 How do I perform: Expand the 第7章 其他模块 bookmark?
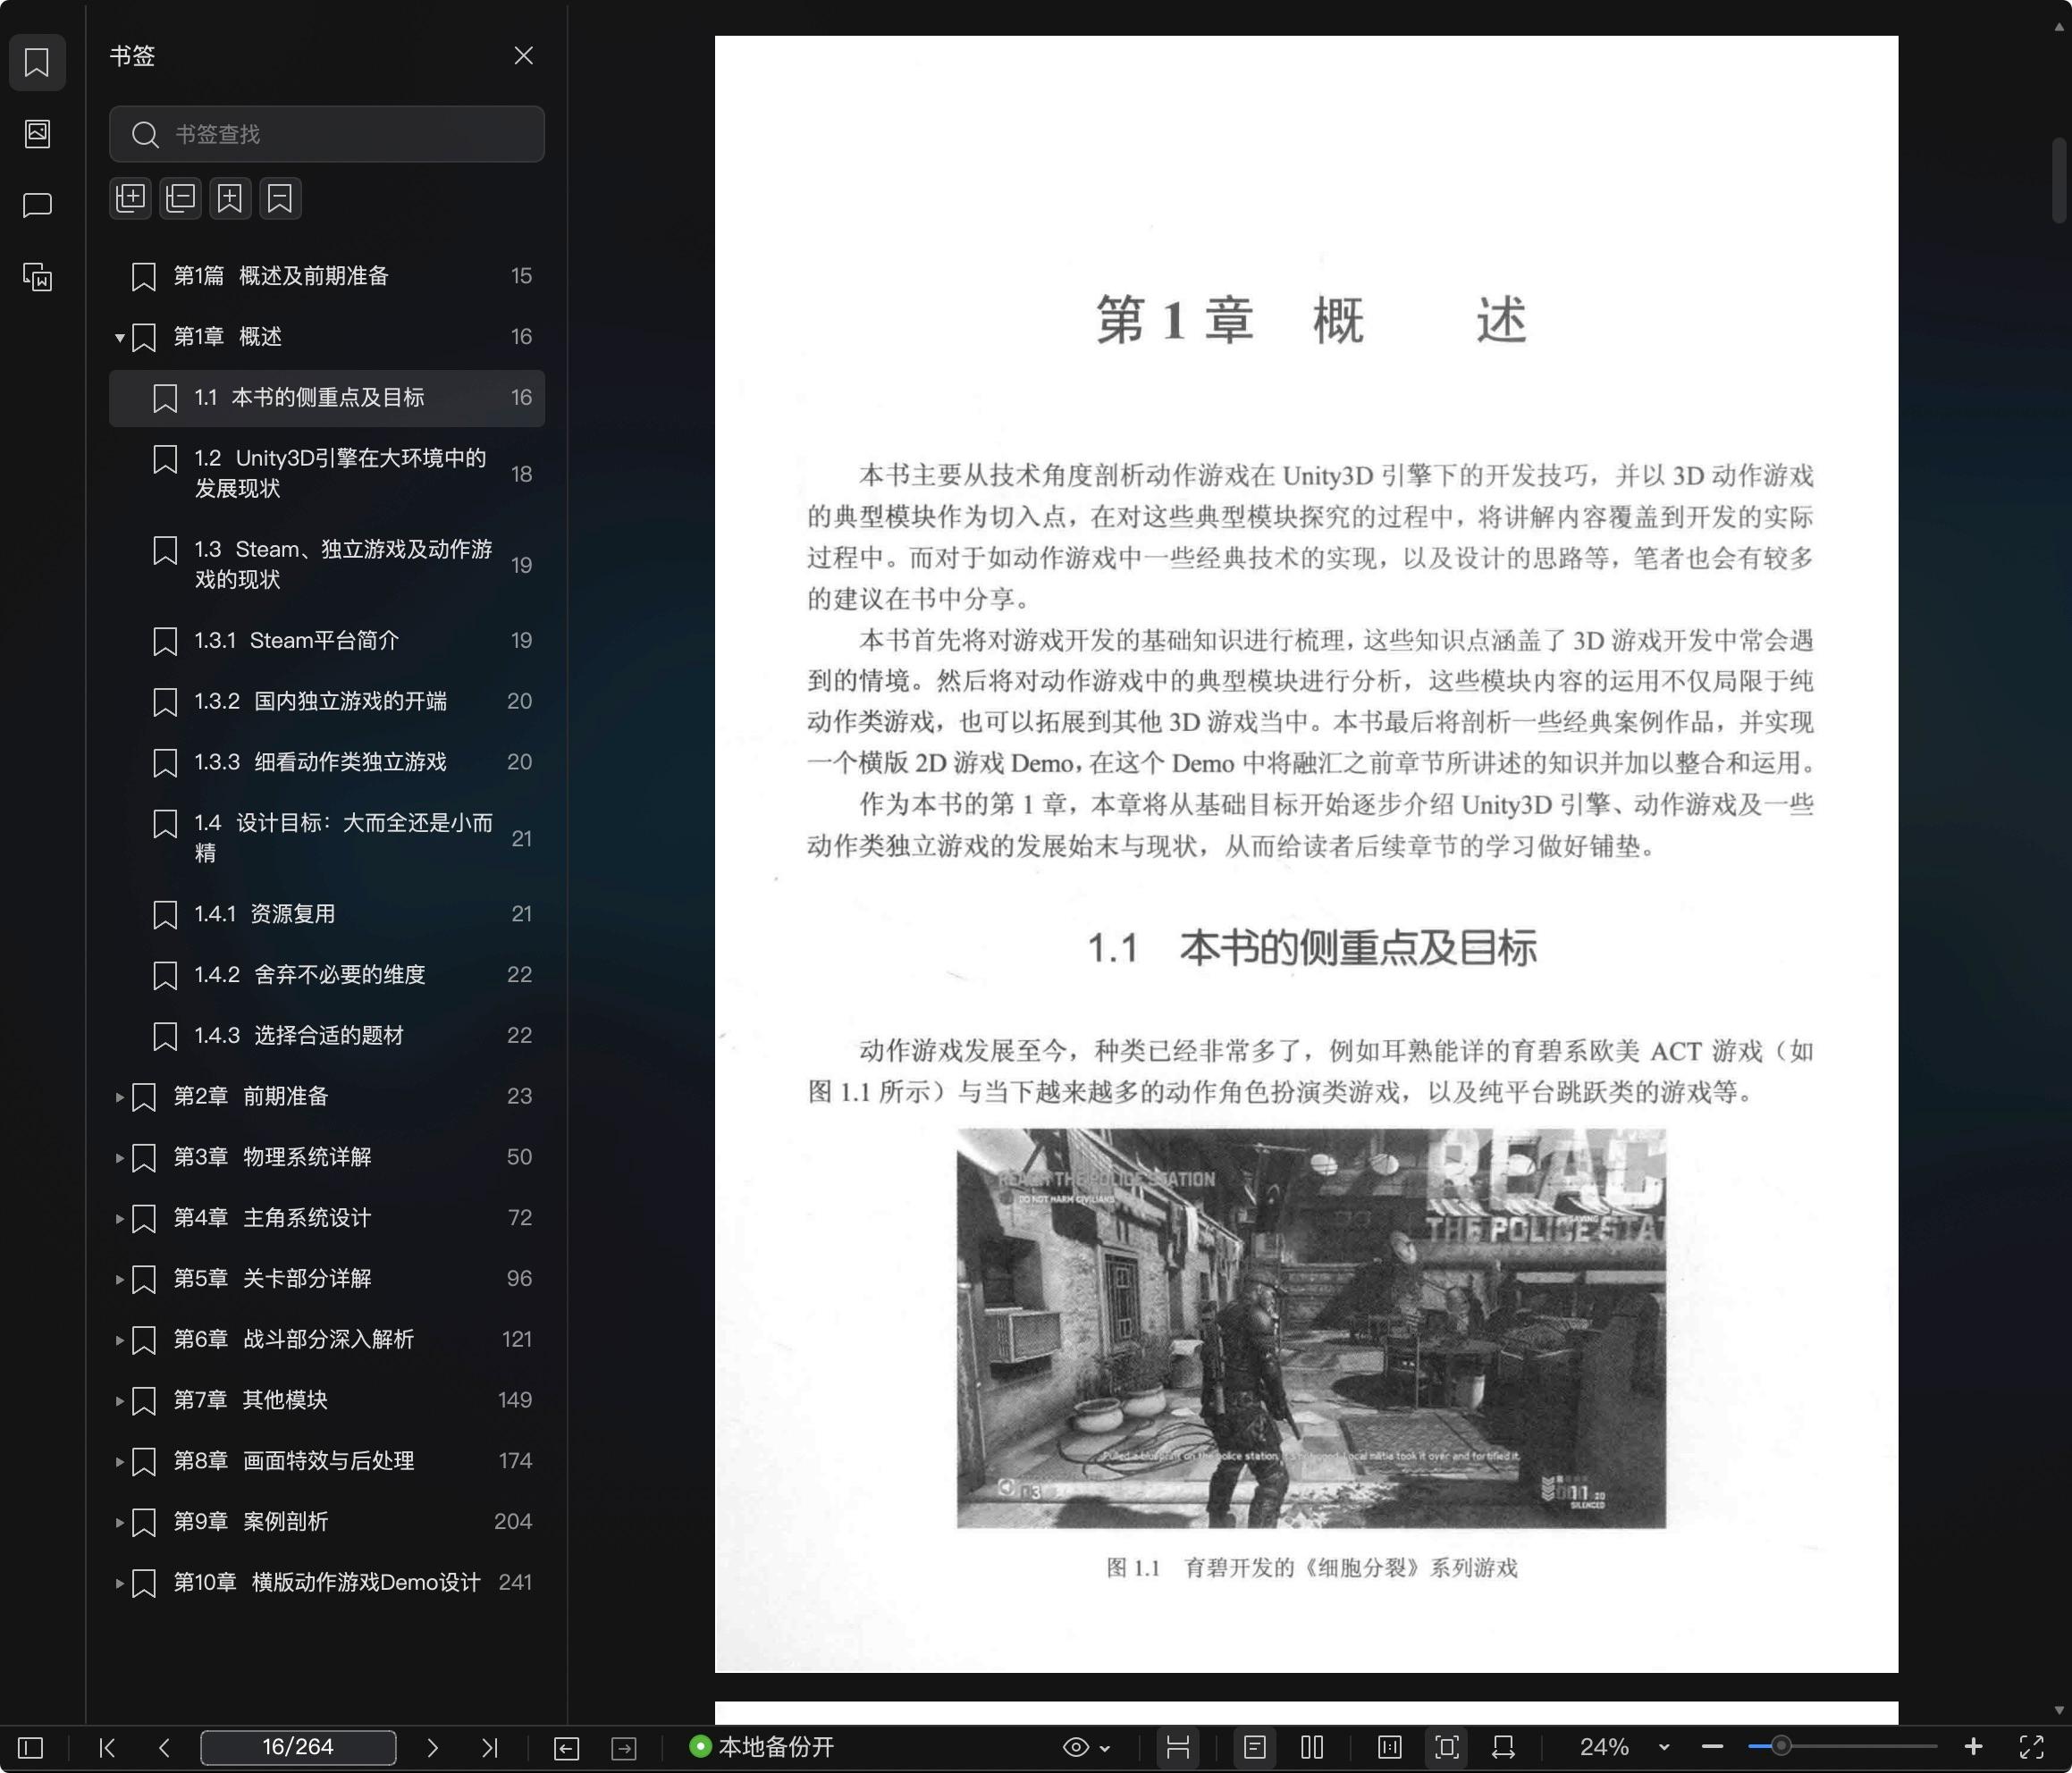coord(119,1401)
